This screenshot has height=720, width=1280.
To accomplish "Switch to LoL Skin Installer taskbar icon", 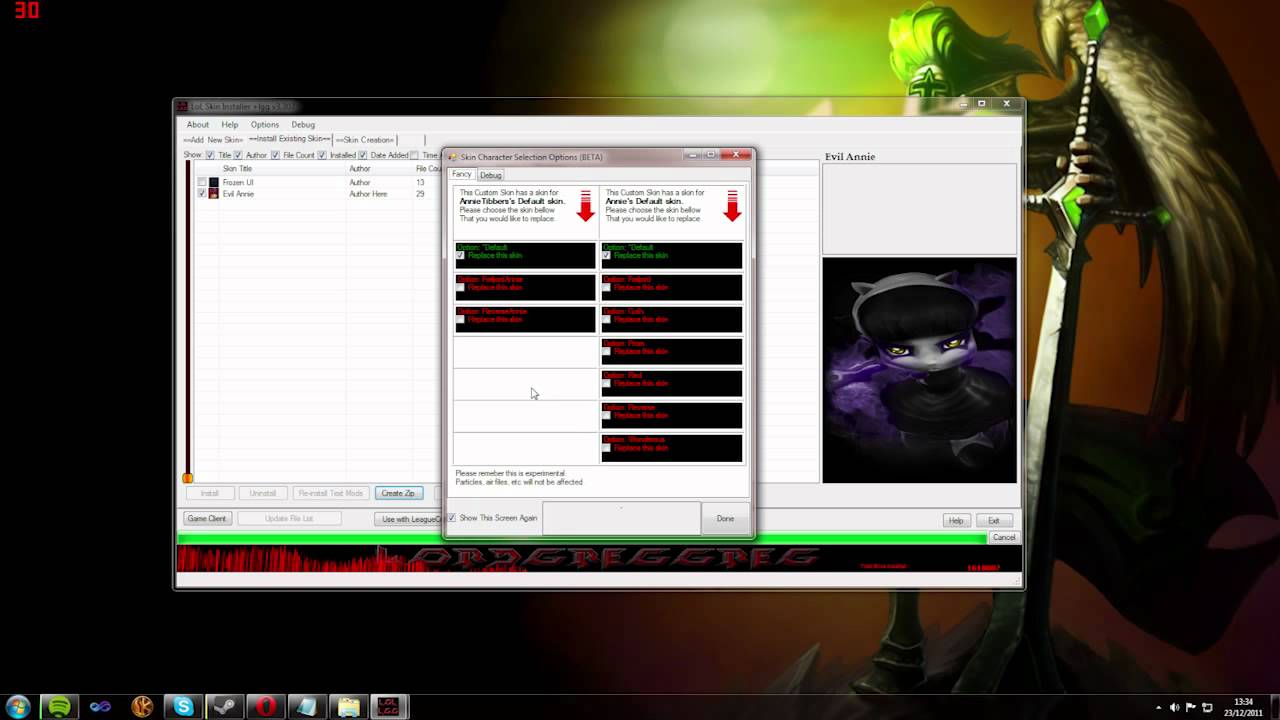I will pyautogui.click(x=389, y=707).
